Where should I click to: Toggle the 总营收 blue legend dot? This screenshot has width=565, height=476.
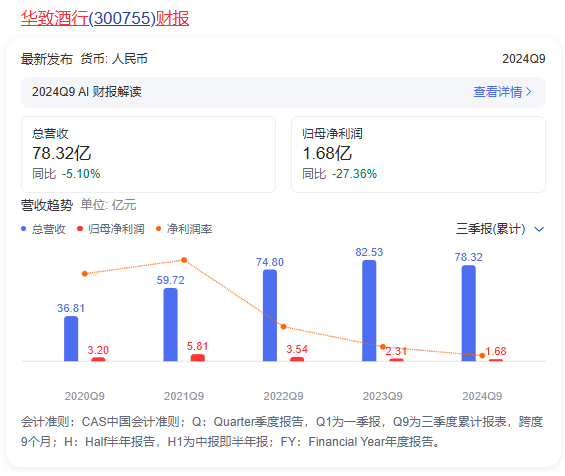[24, 228]
